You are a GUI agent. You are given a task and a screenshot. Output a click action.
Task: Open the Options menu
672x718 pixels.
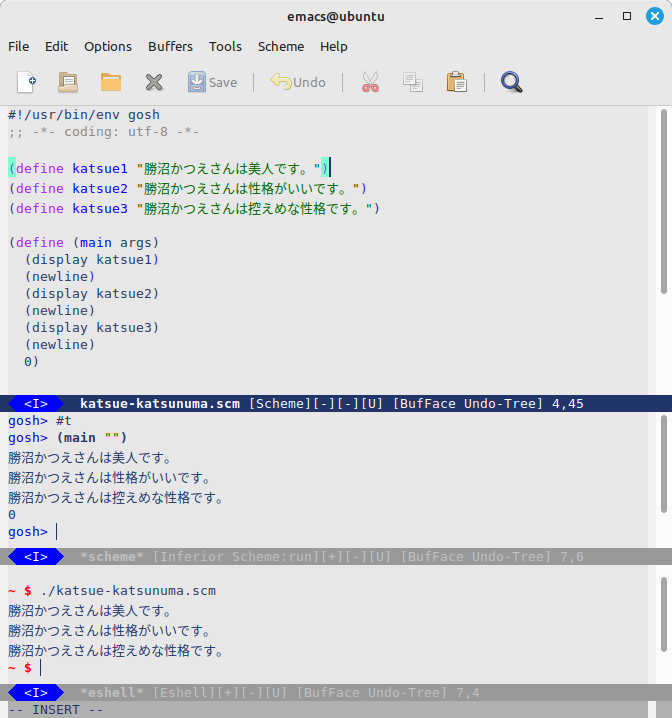click(108, 47)
